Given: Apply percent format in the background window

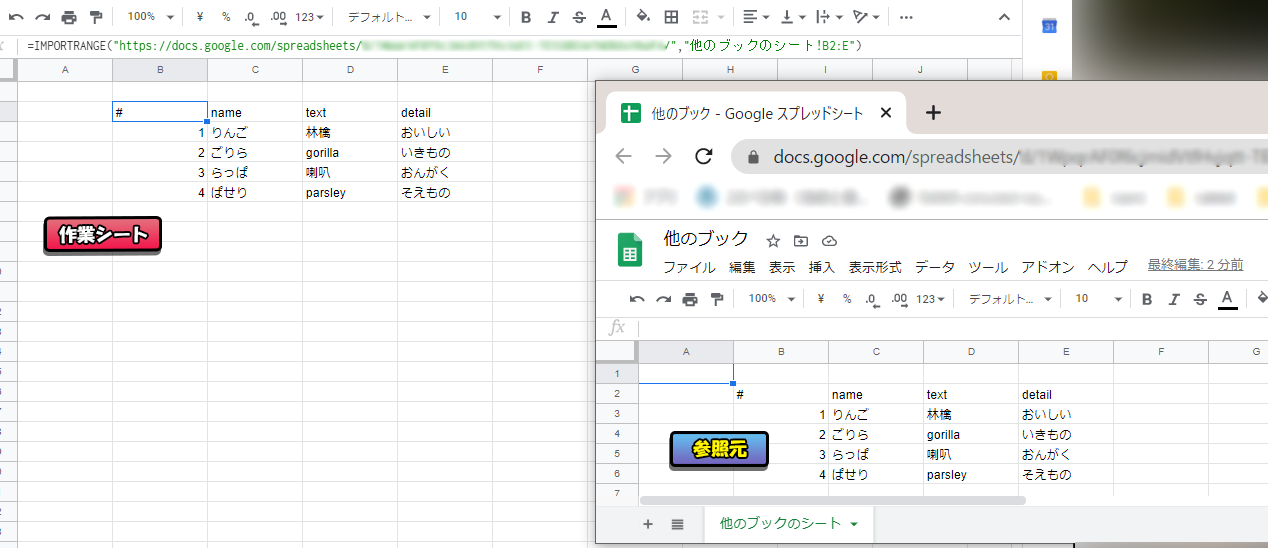Looking at the screenshot, I should 226,17.
